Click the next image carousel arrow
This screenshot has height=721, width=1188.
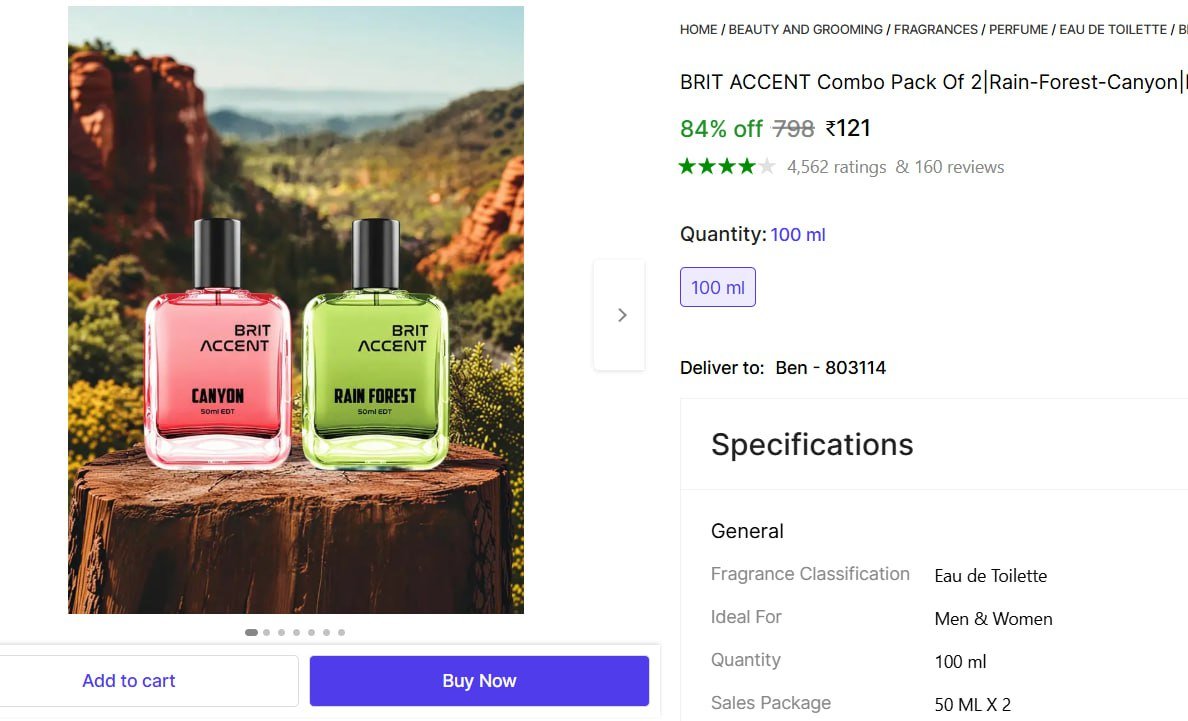point(620,314)
